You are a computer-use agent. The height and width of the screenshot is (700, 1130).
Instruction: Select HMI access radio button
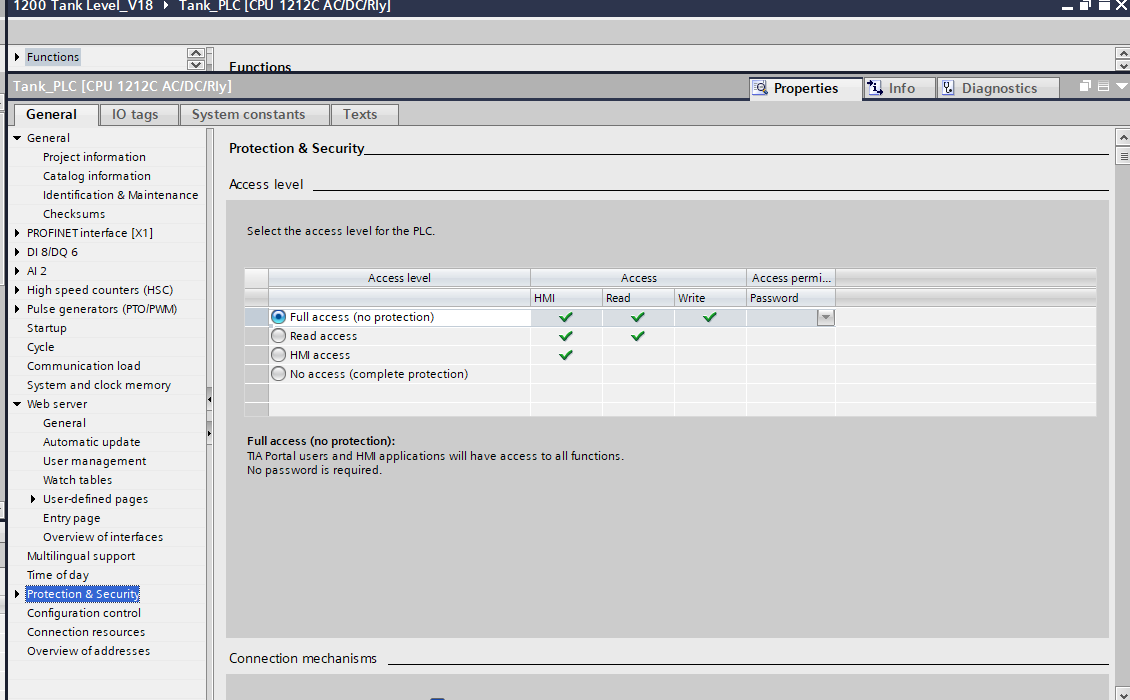(x=278, y=355)
